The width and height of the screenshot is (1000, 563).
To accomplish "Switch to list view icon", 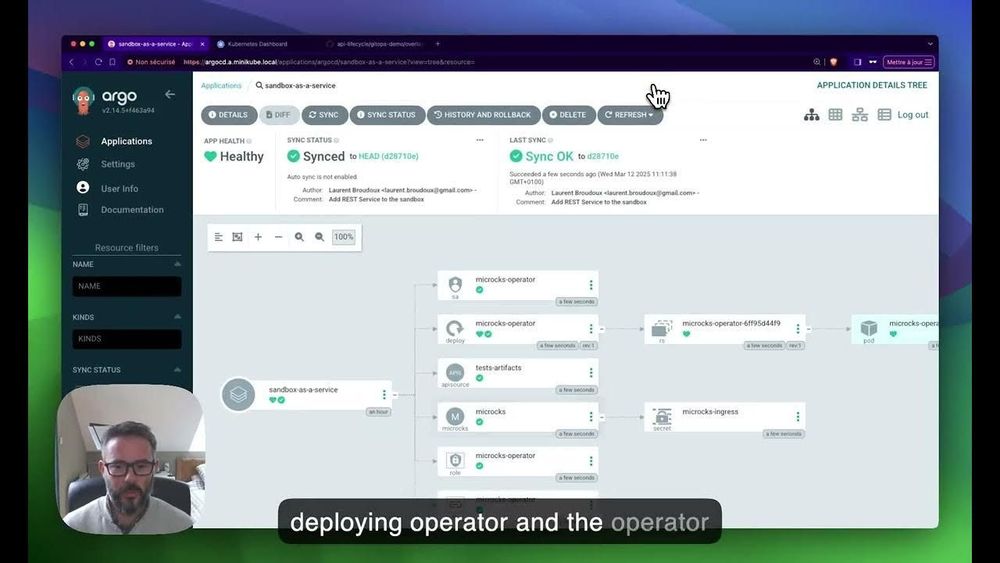I will (884, 115).
